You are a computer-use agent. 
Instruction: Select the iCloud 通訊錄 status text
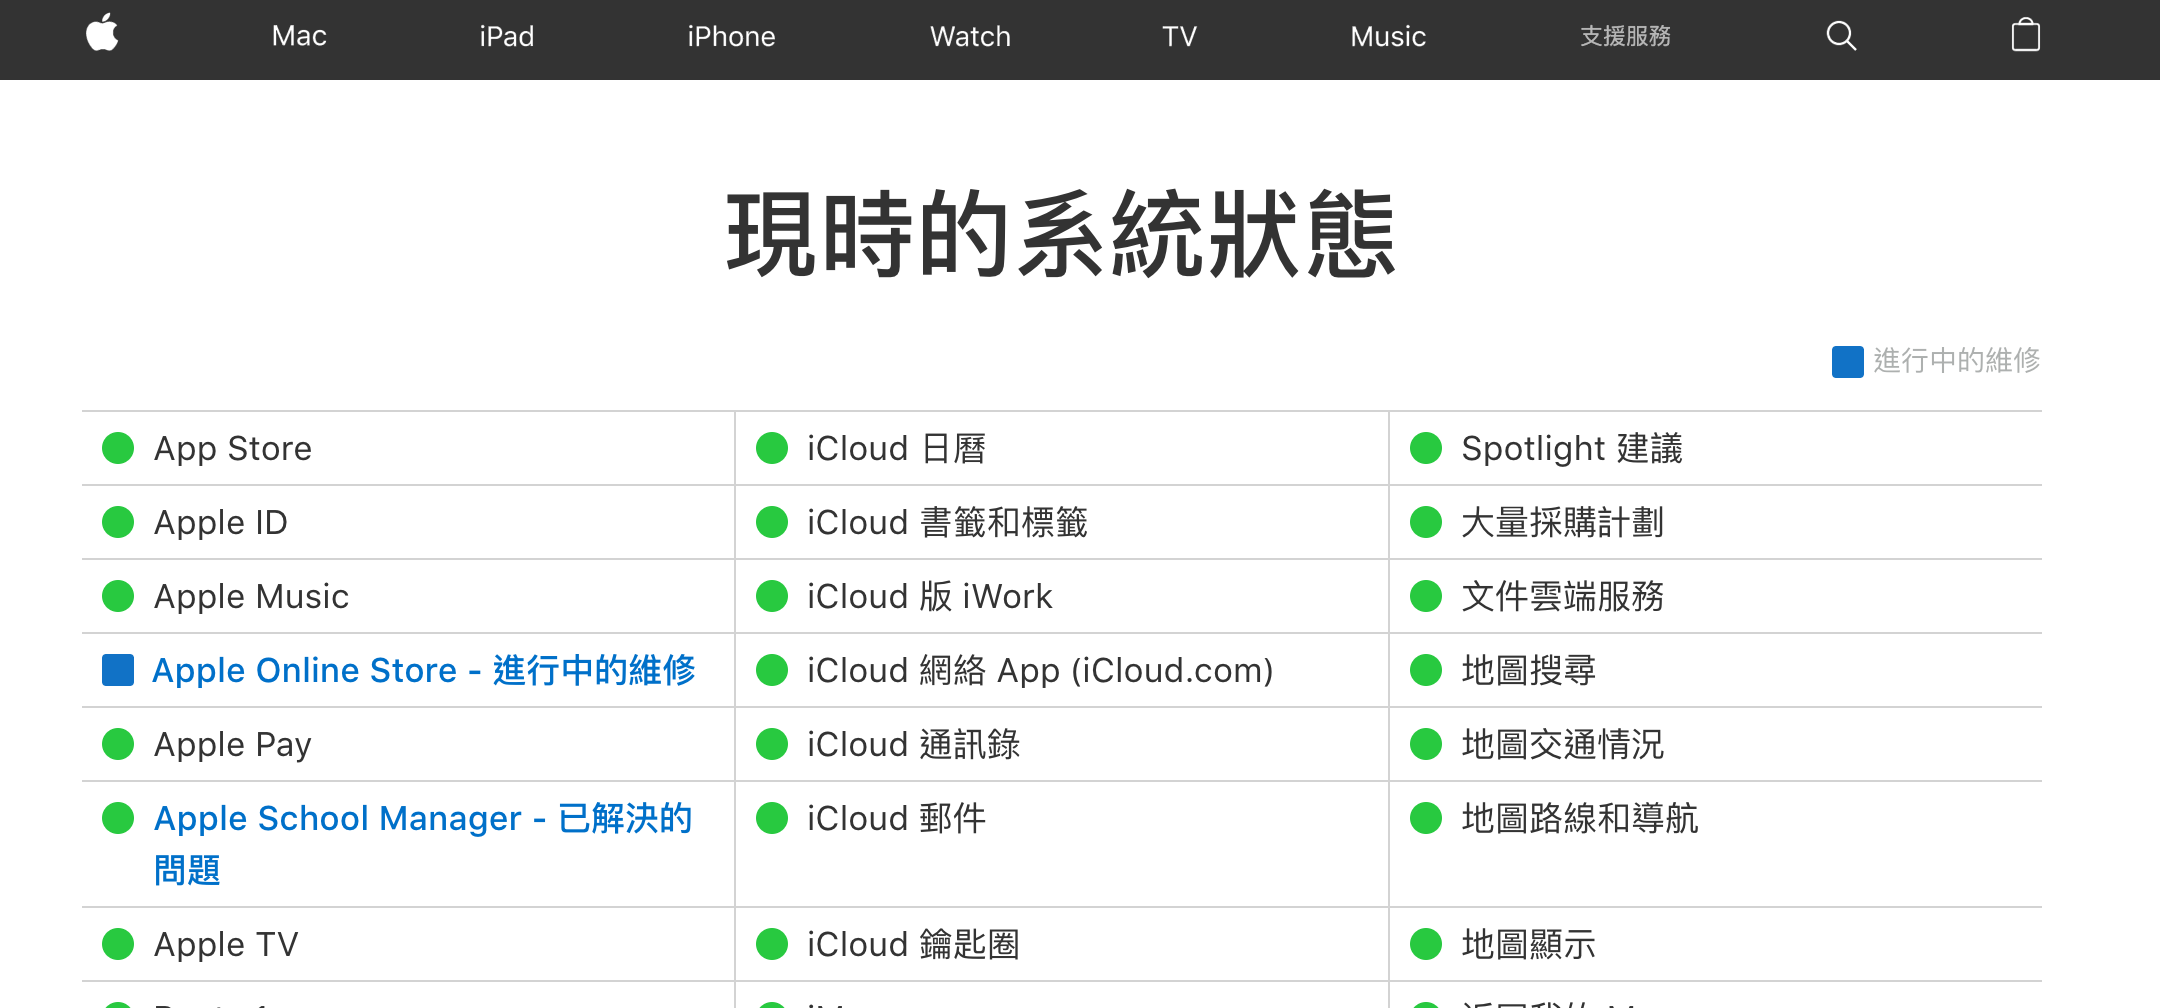click(x=914, y=744)
